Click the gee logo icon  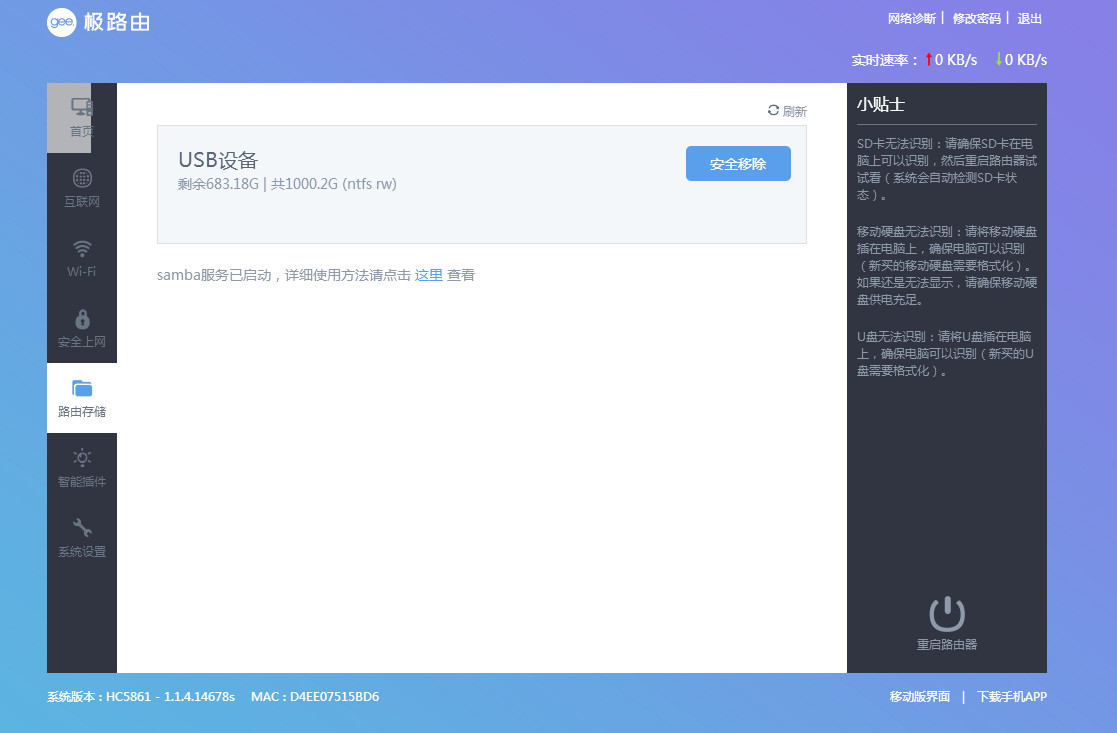tap(61, 22)
